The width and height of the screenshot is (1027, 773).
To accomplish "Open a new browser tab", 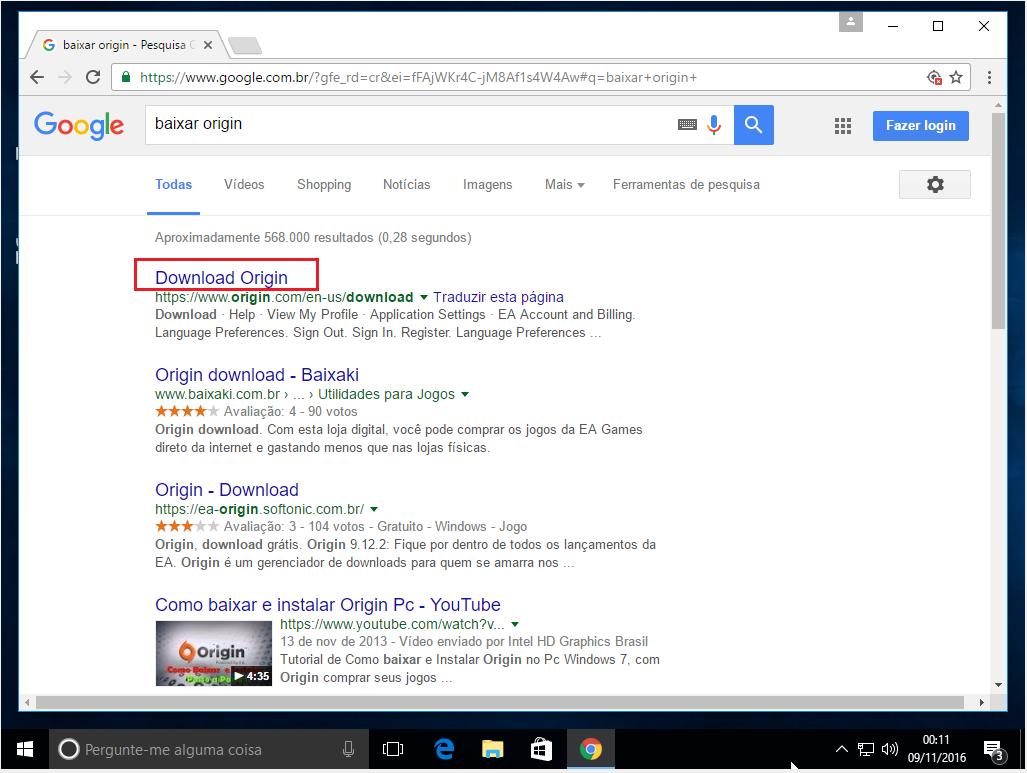I will pyautogui.click(x=245, y=45).
